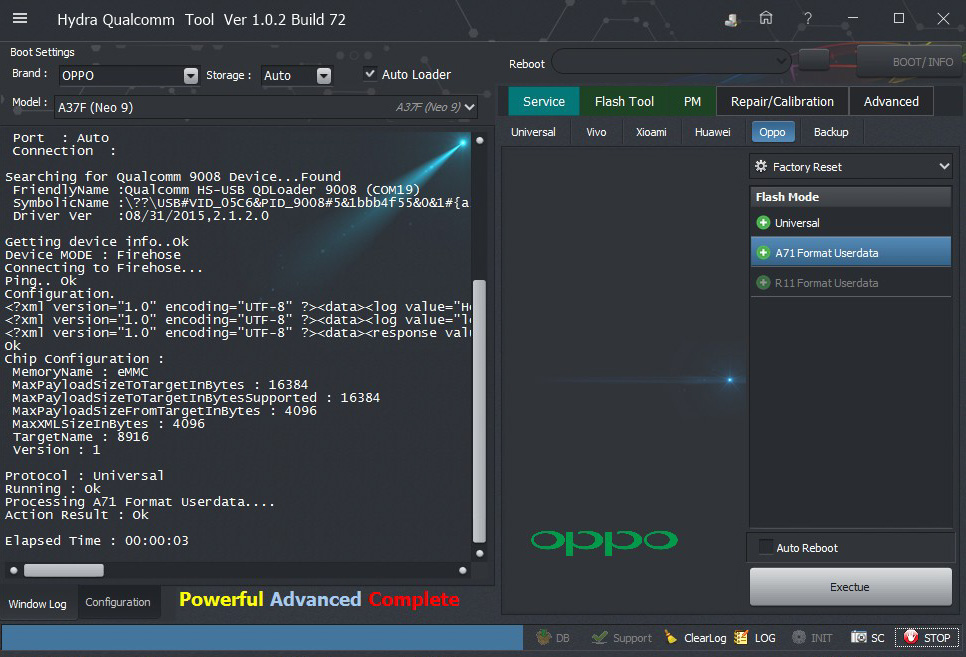Click the SC camera screenshot icon
966x657 pixels.
858,637
